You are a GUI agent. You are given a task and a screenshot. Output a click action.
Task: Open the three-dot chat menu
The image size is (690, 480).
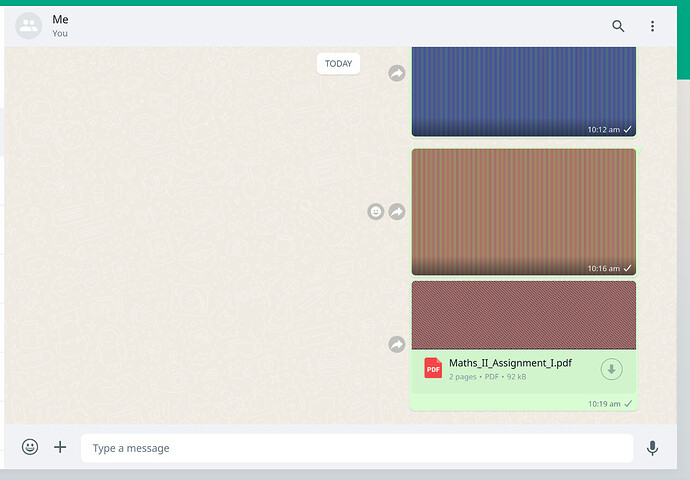(x=652, y=26)
